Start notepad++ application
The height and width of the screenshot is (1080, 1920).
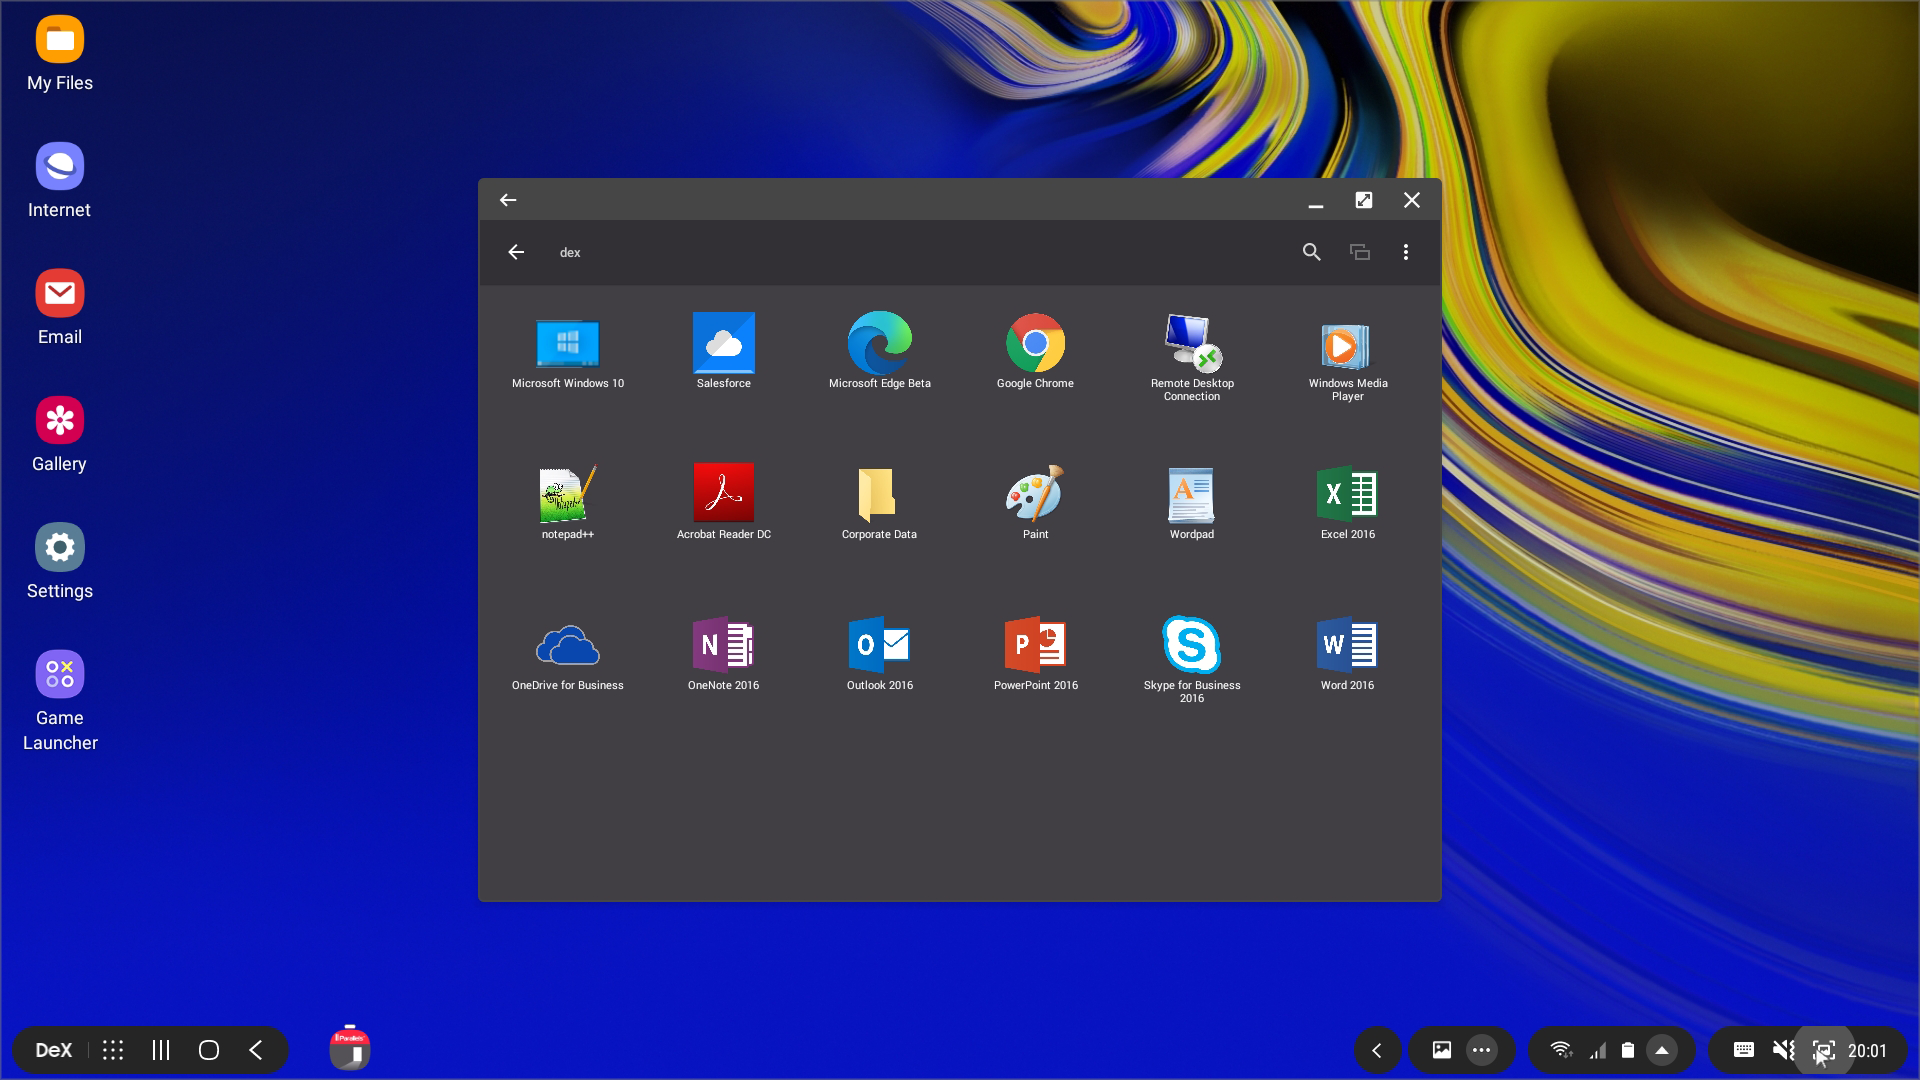pyautogui.click(x=567, y=494)
